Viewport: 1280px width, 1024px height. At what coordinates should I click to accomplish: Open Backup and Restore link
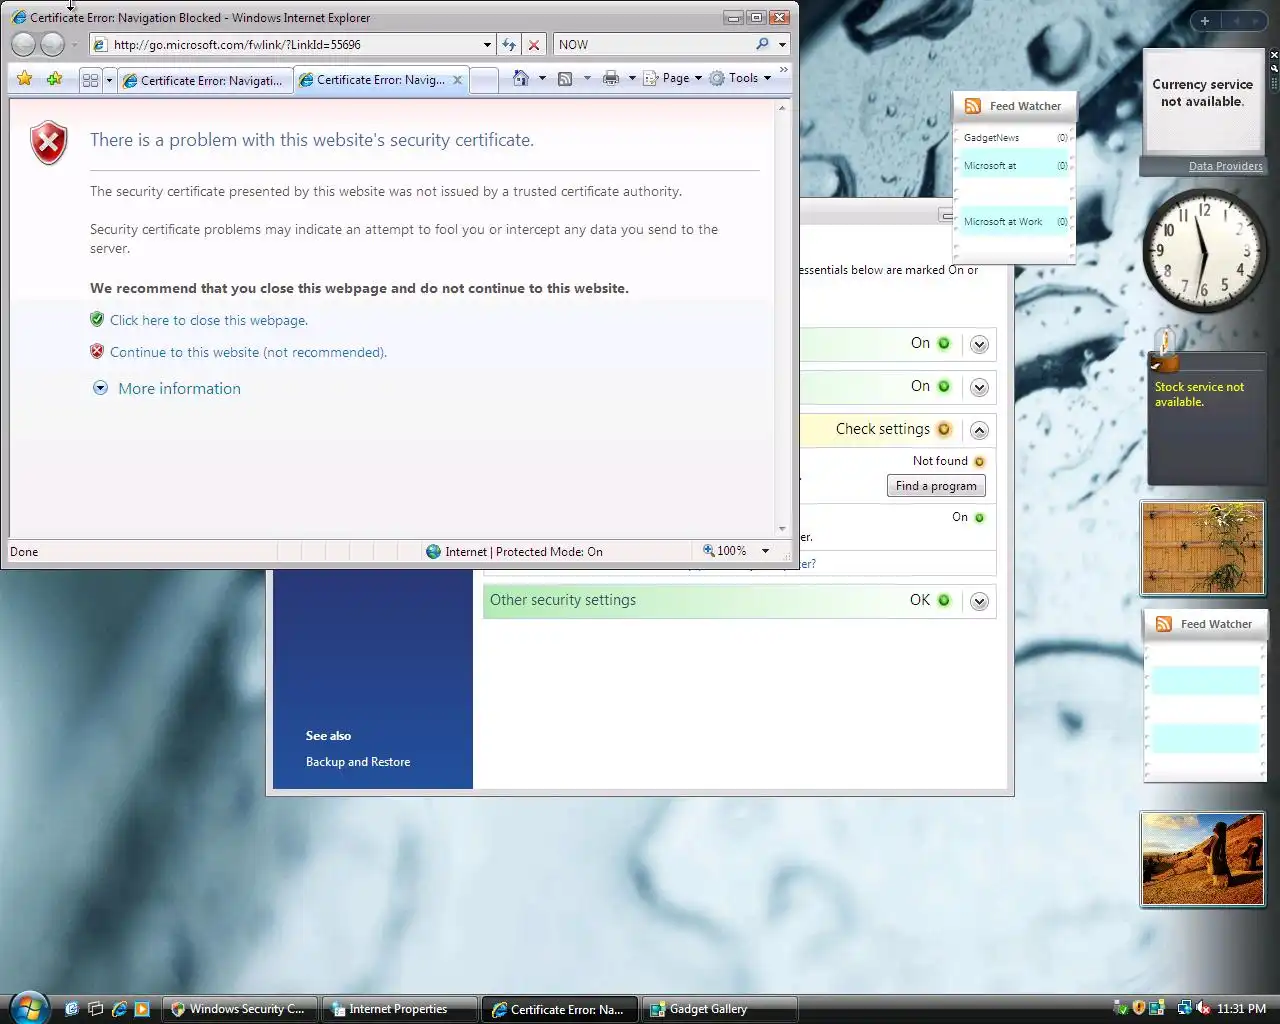[358, 762]
